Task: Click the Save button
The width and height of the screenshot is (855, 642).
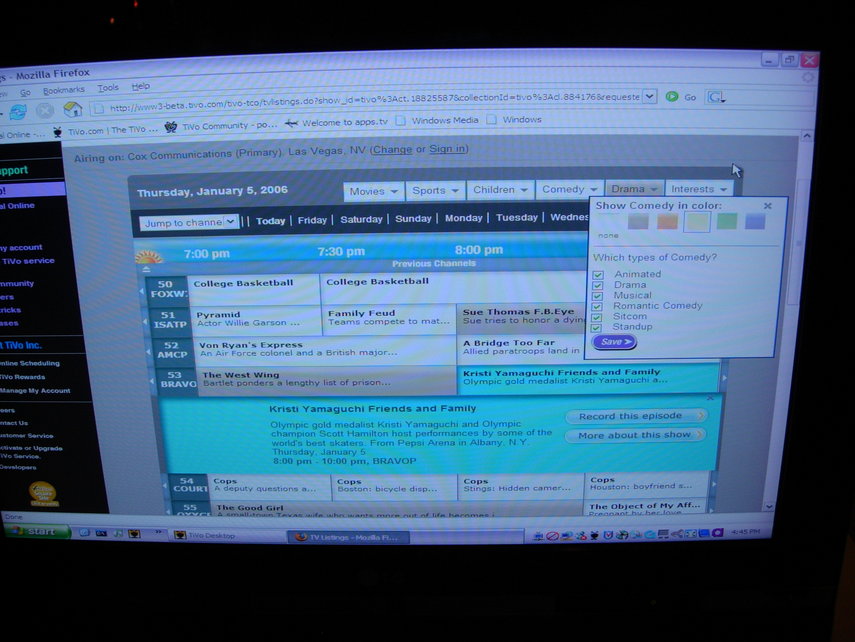Action: [x=615, y=342]
